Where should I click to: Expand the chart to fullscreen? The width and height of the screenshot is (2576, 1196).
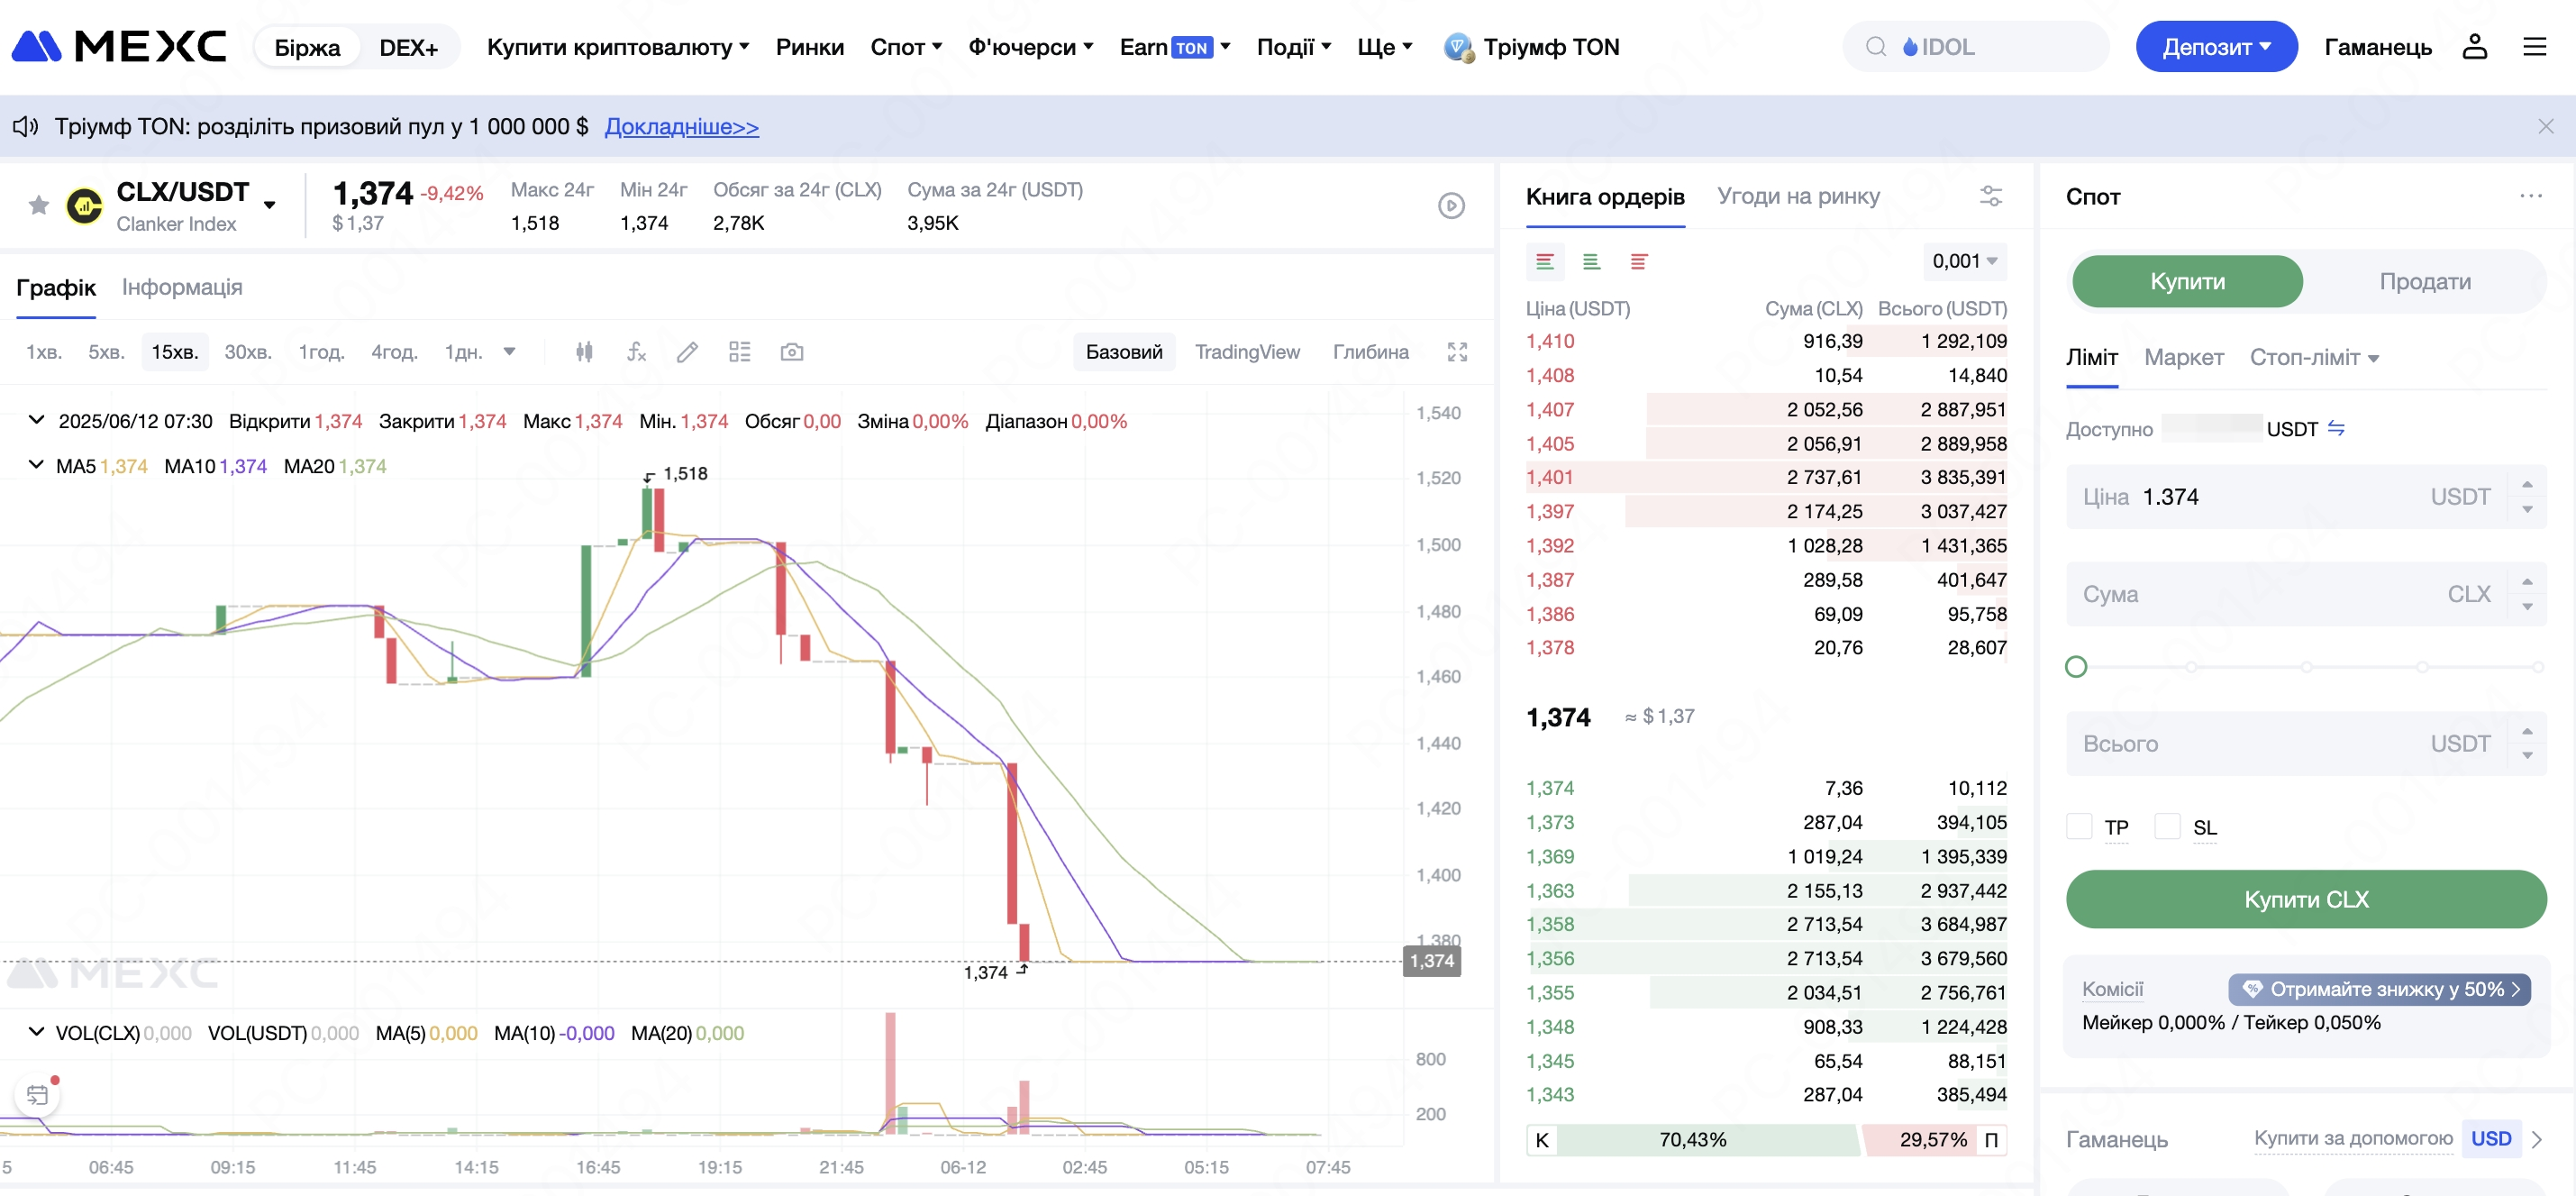[1457, 352]
